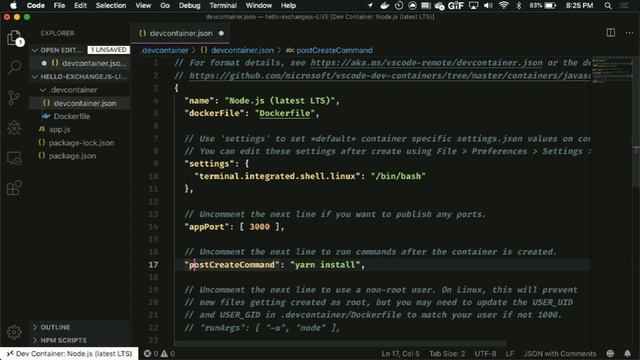Open the Apple menu

click(13, 5)
